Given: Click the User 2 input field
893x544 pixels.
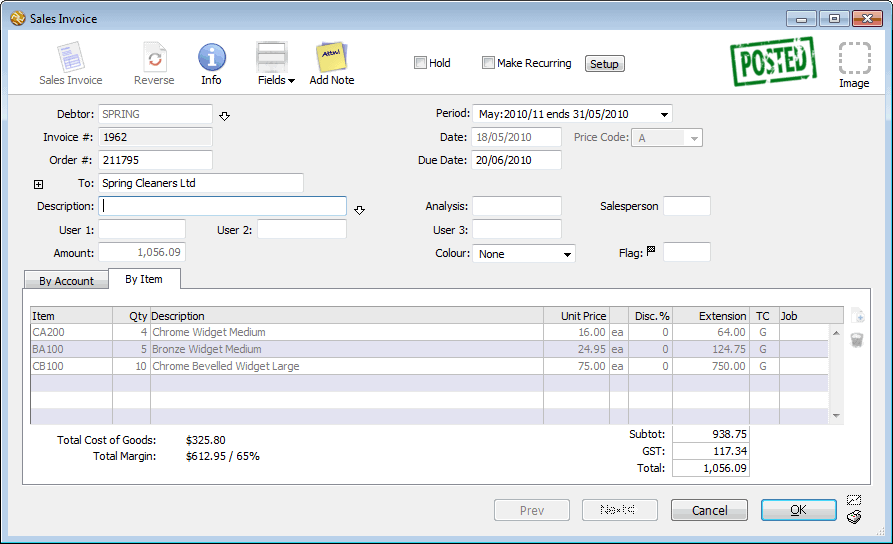Looking at the screenshot, I should tap(302, 229).
